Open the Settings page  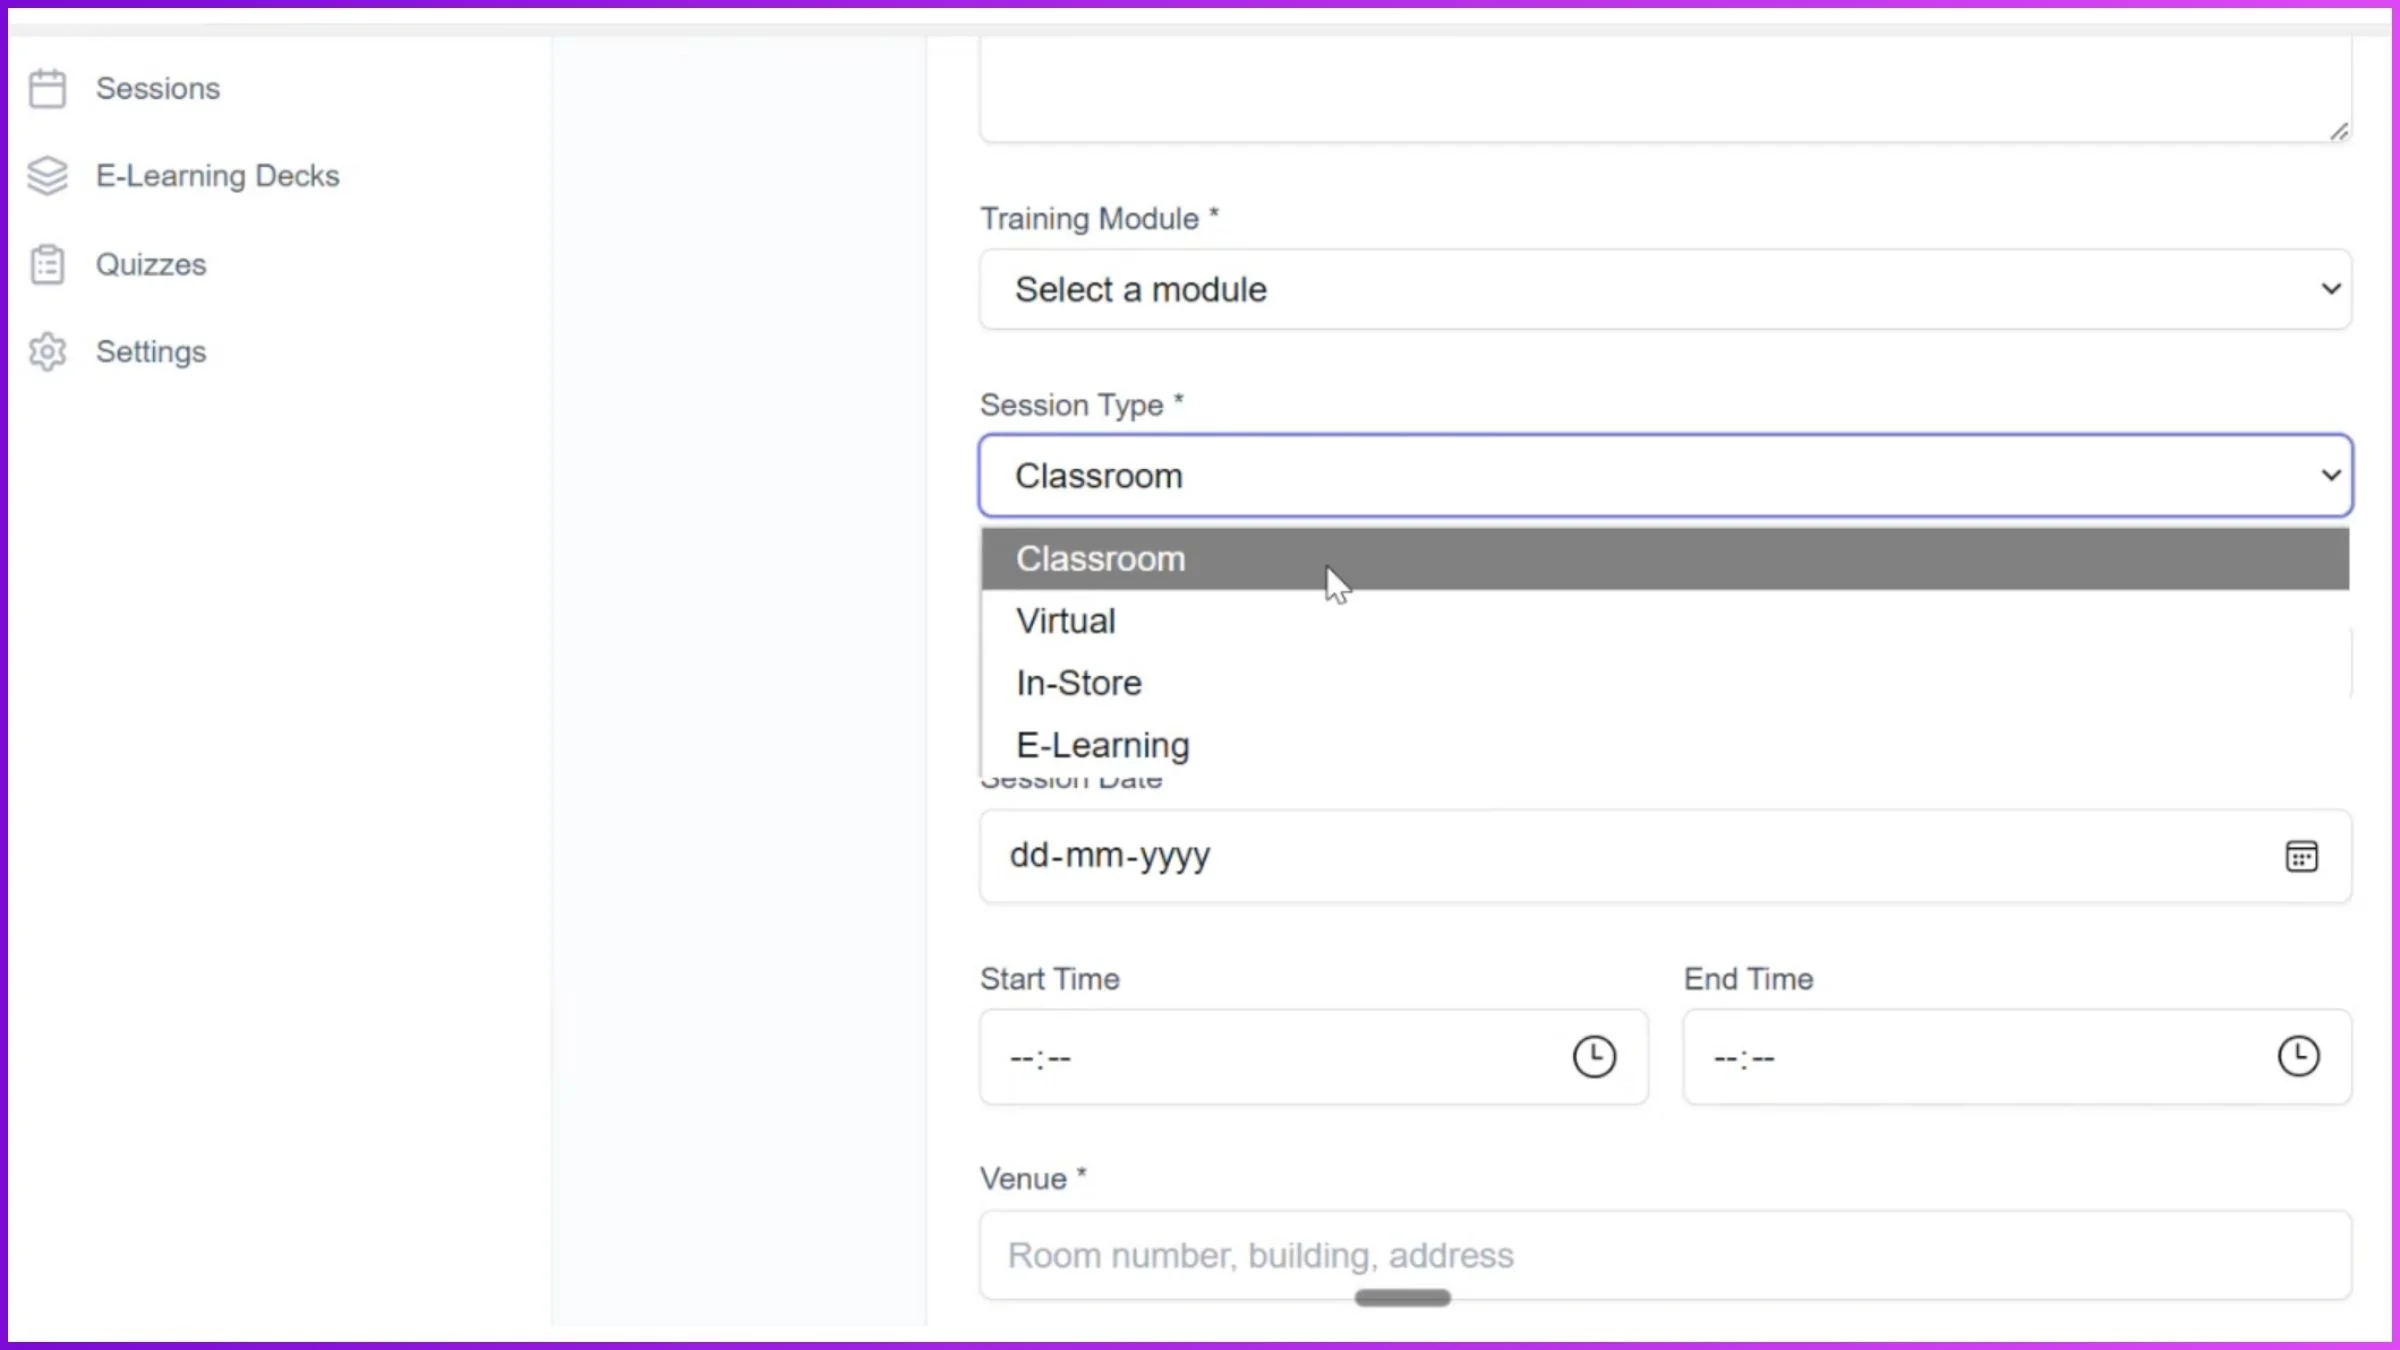[x=152, y=351]
